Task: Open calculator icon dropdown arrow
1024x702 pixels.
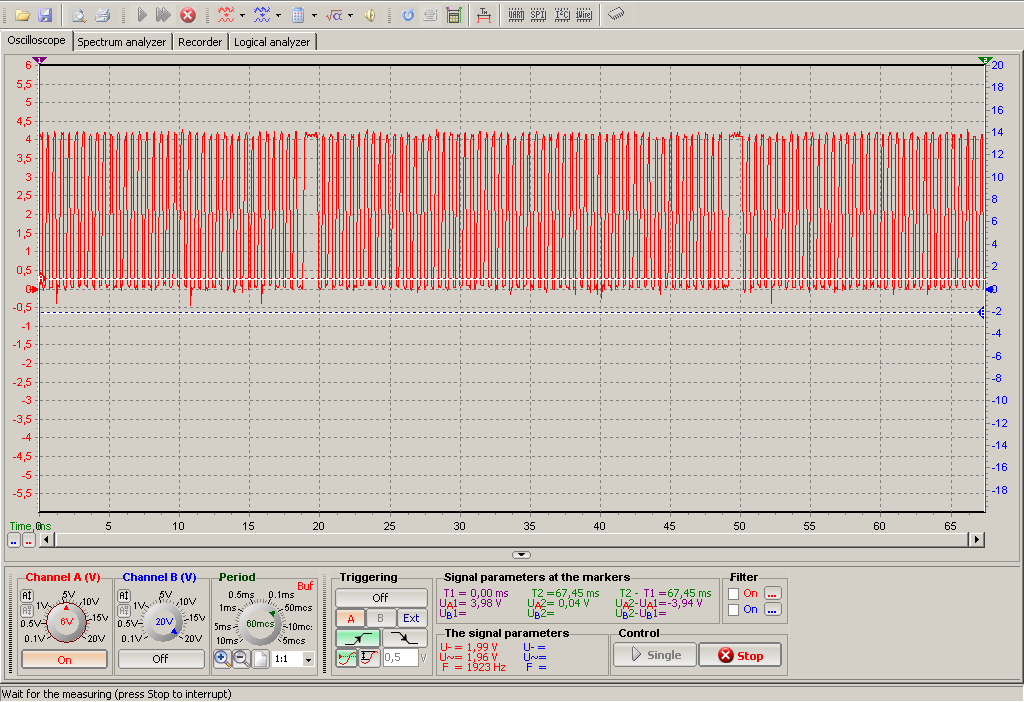Action: click(314, 15)
